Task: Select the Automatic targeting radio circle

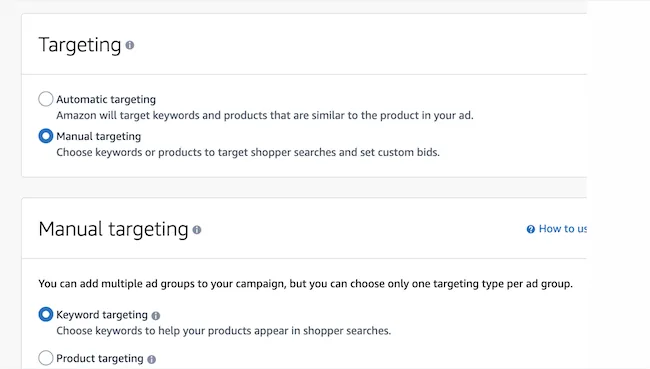Action: 46,99
